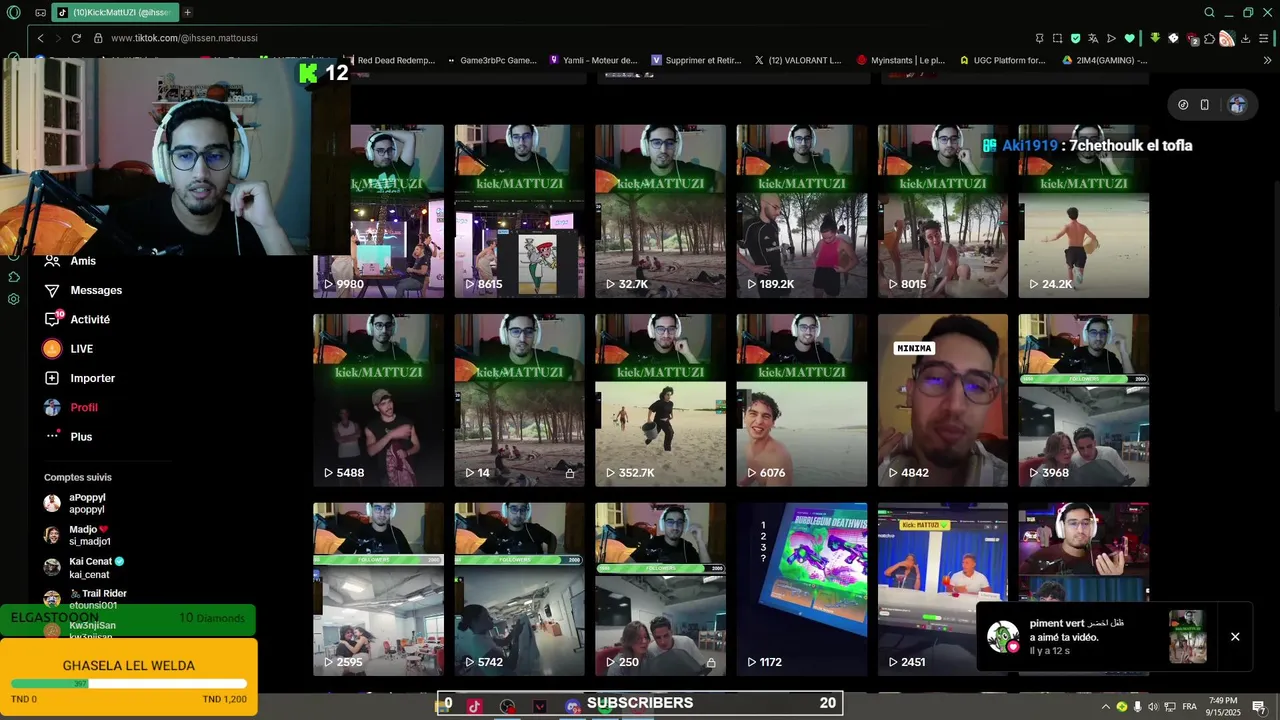
Task: Open the 2IM4(GAMING) Drive bookmark
Action: pos(1104,60)
